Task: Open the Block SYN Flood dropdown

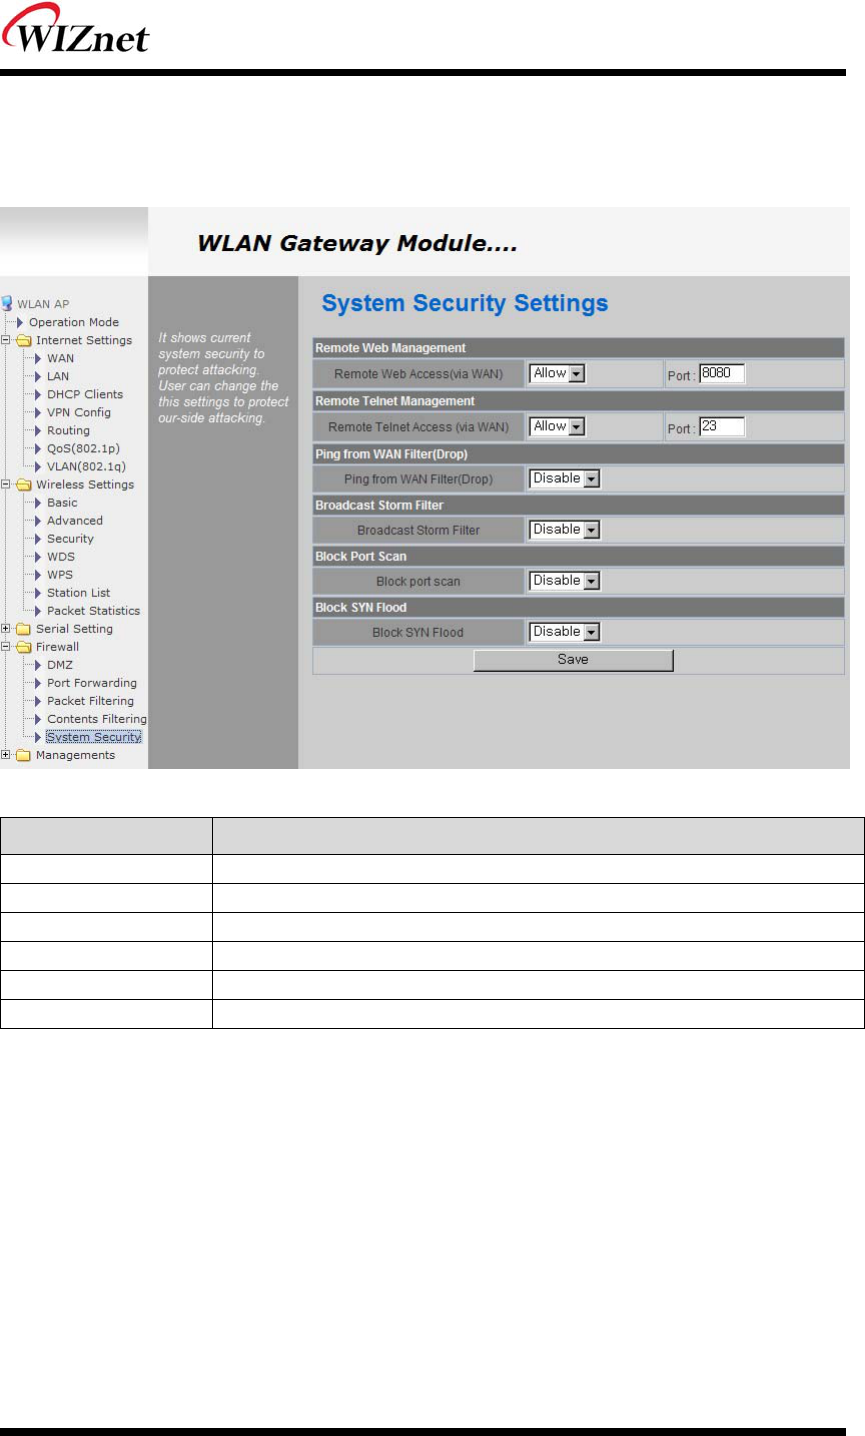Action: pos(564,632)
